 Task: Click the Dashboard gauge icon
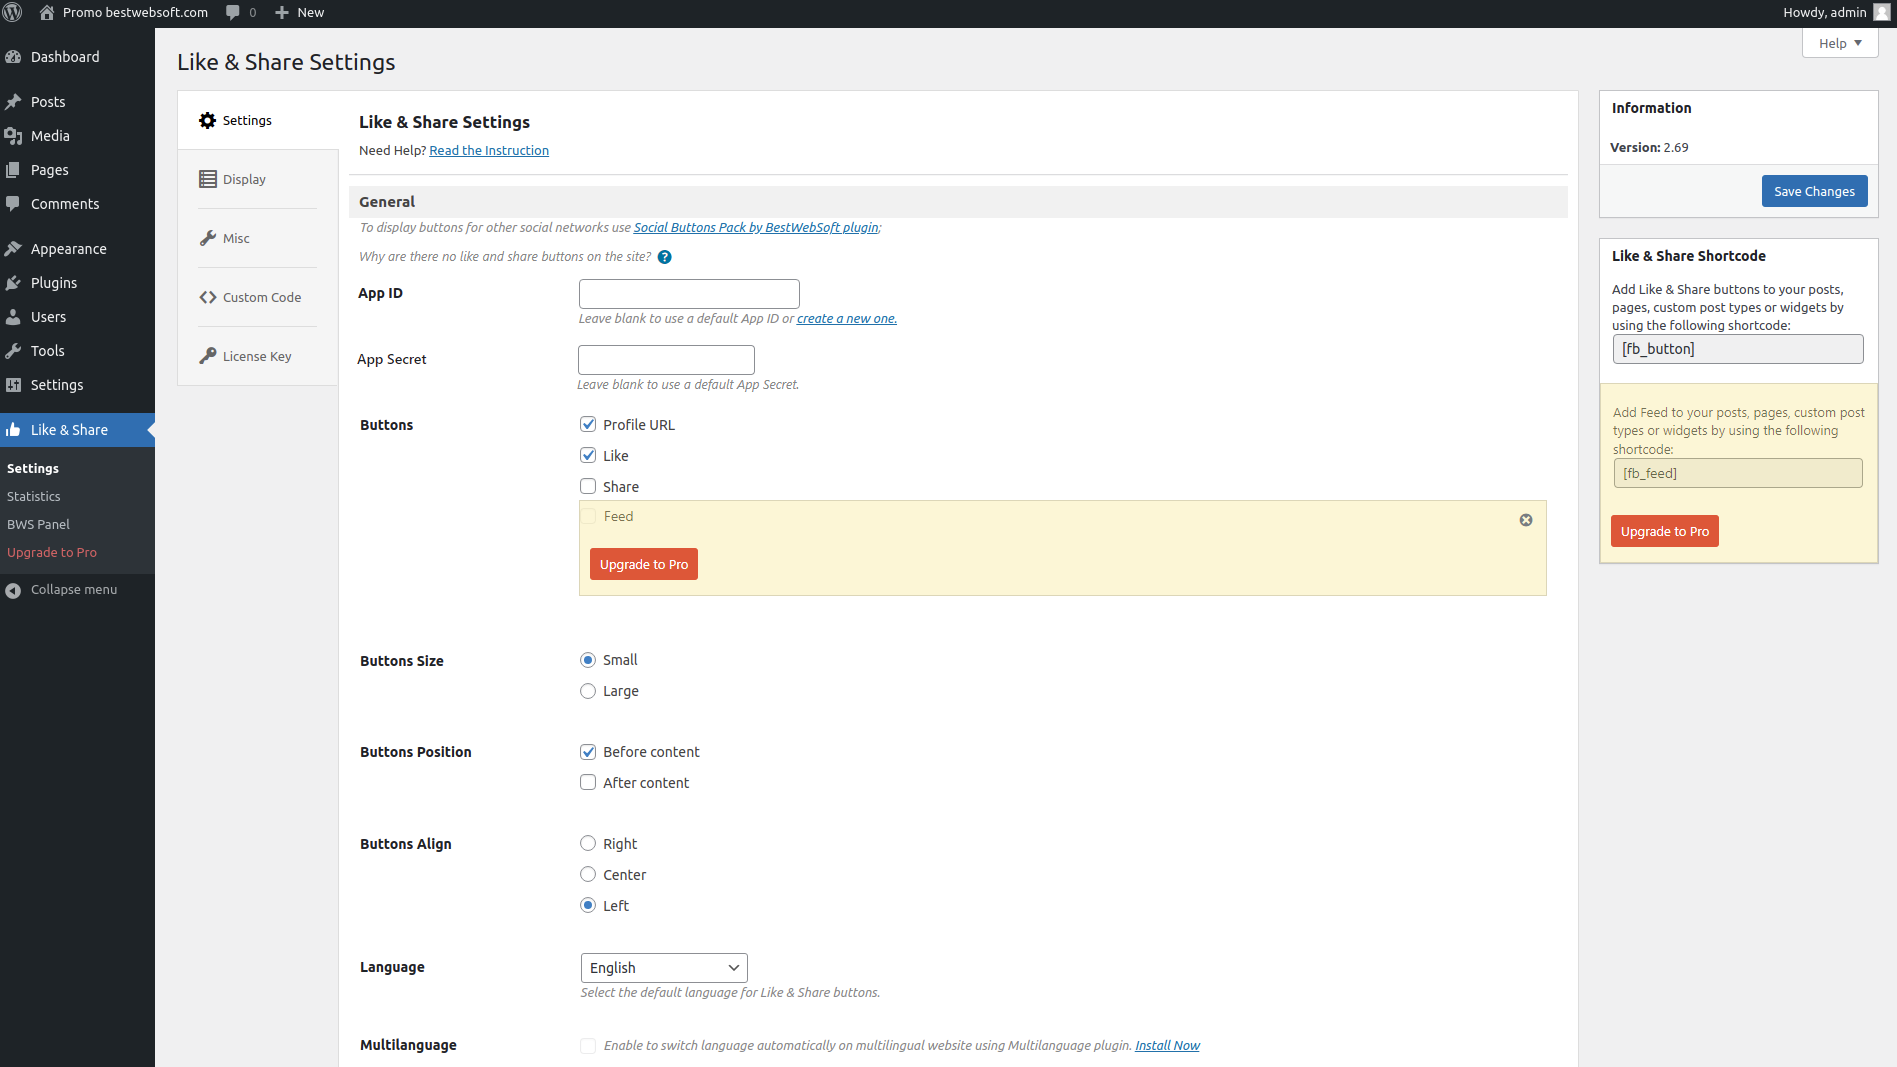click(x=13, y=57)
